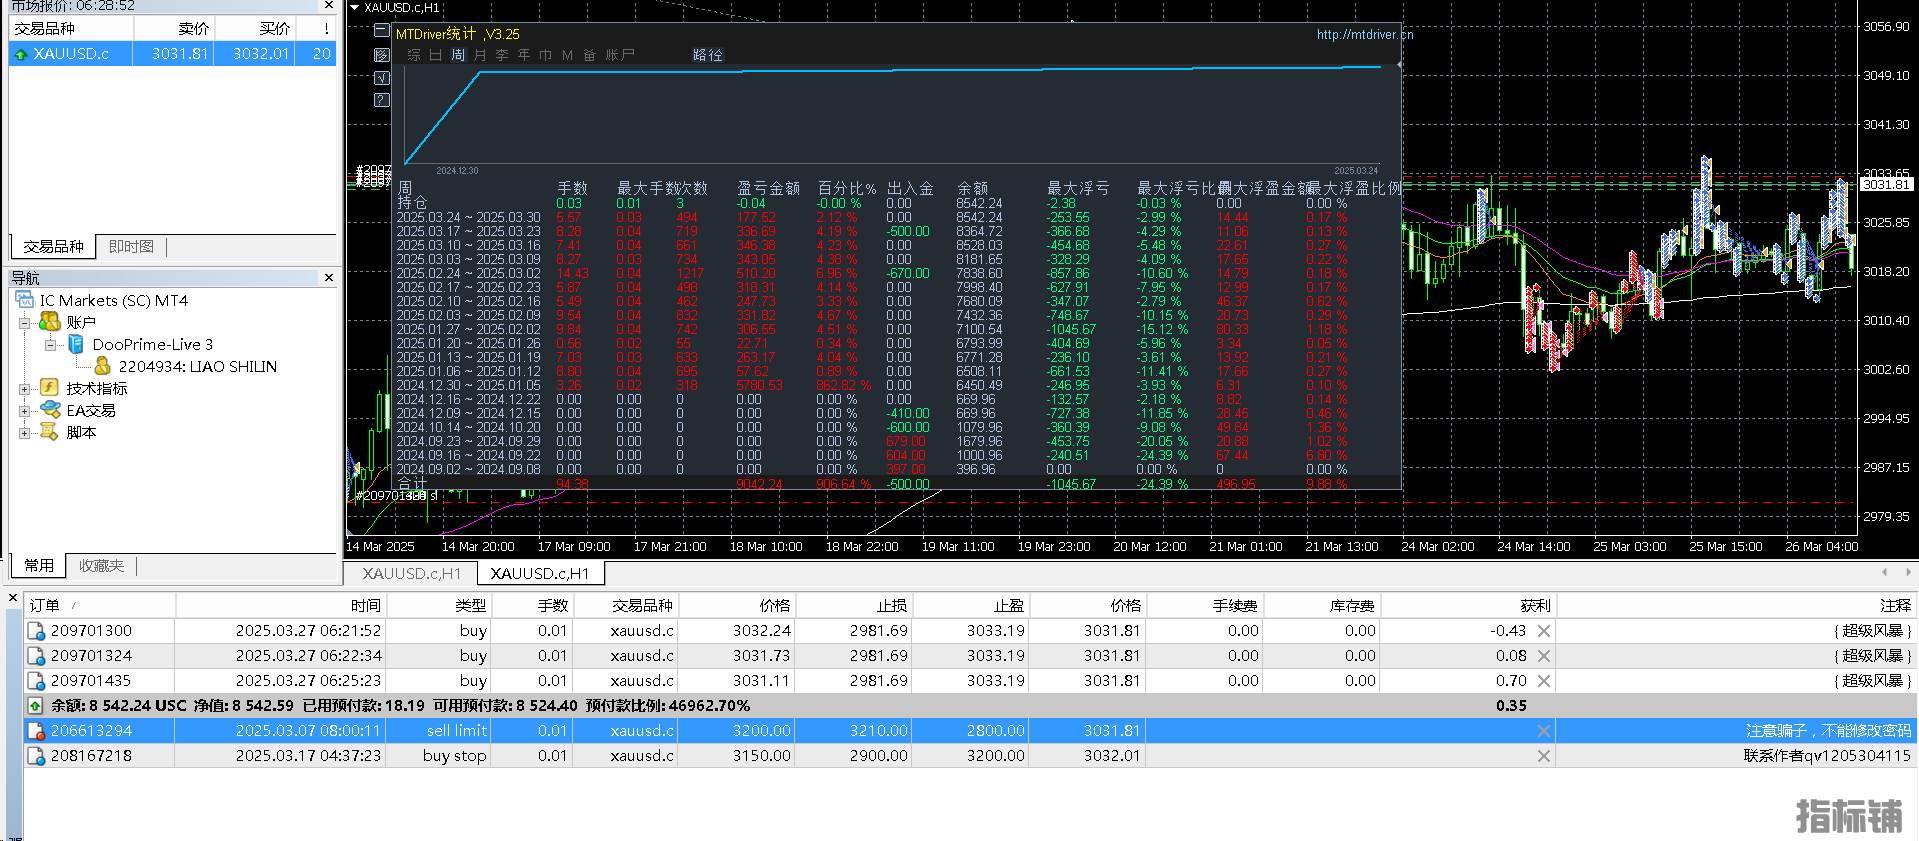Screen dimensions: 1919x841
Task: Close the 导航 Navigator panel
Action: pos(329,277)
